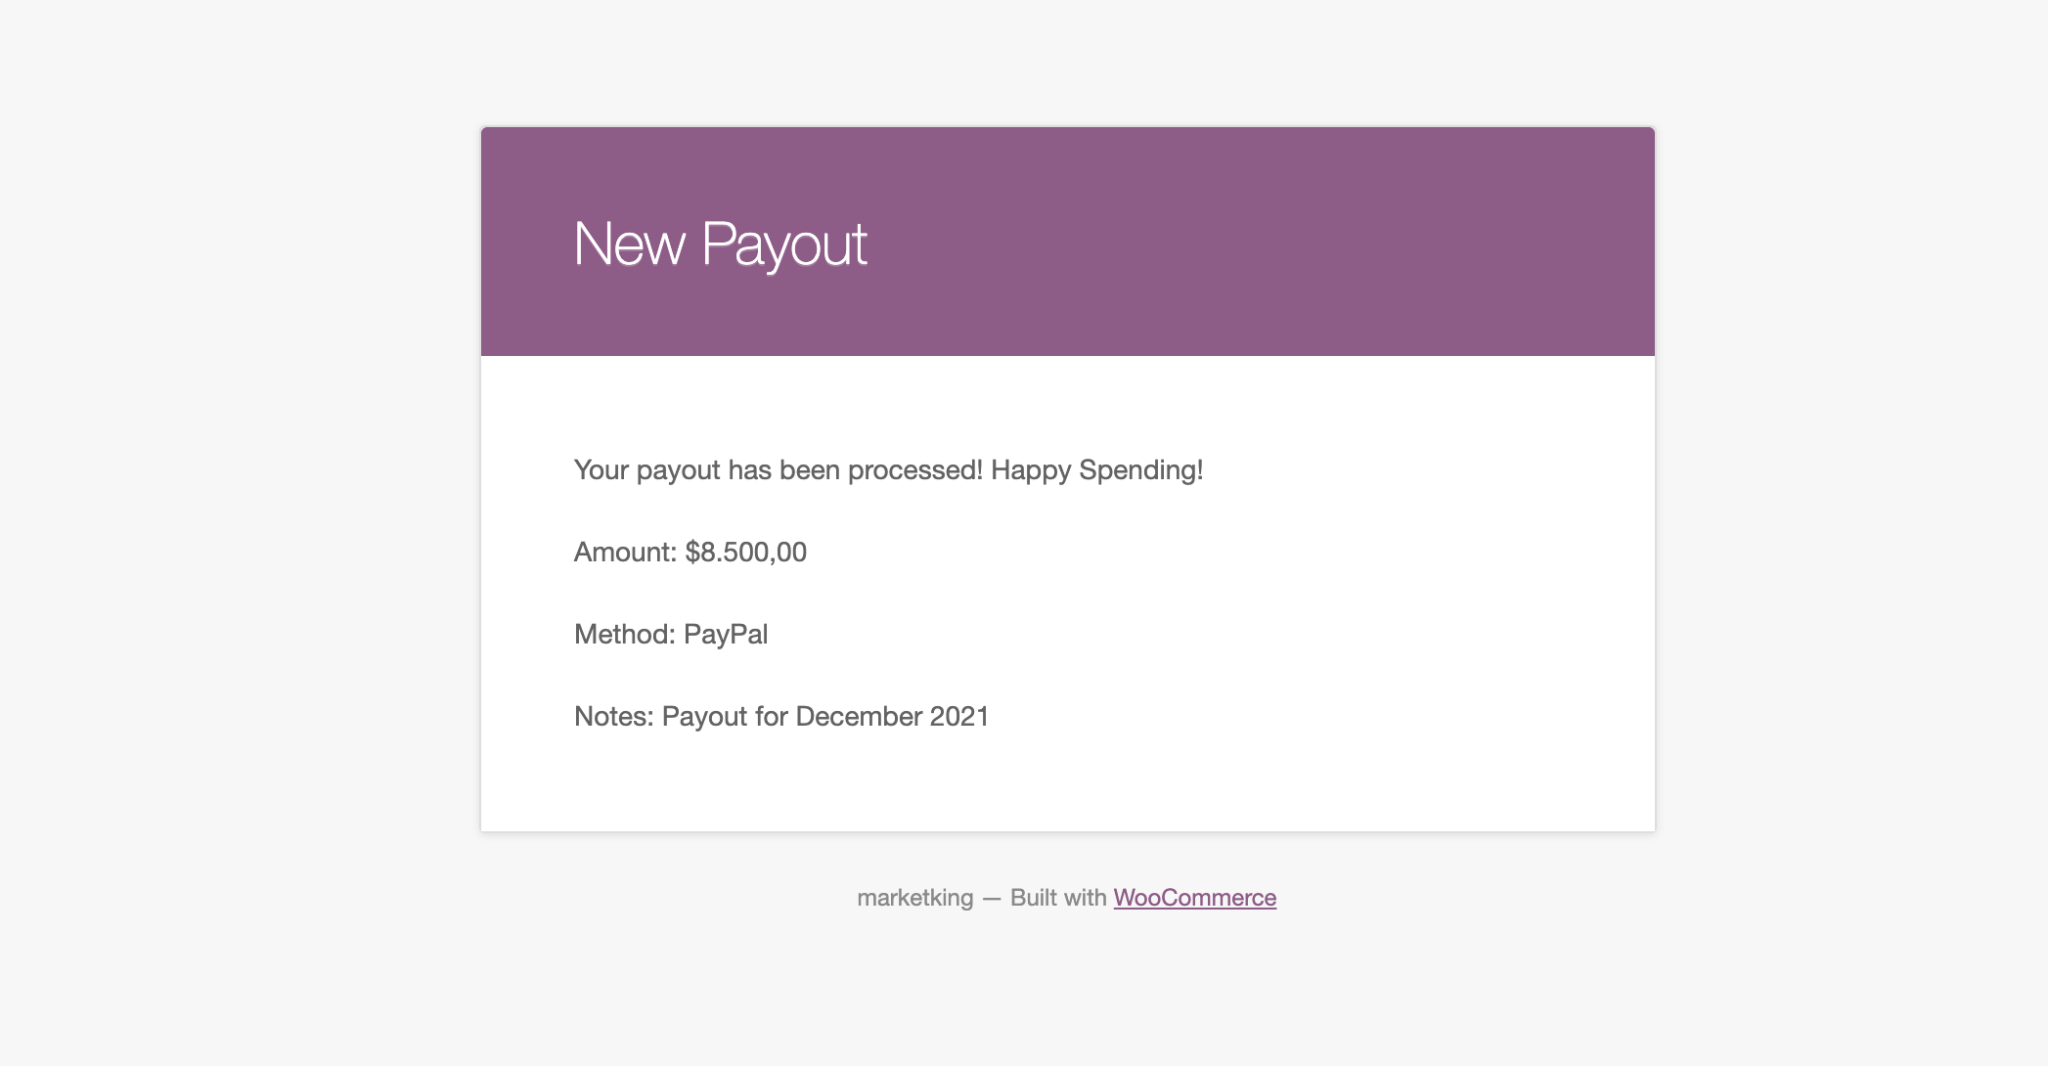Viewport: 2048px width, 1066px height.
Task: Click the word "Payout" in the heading
Action: tap(784, 244)
